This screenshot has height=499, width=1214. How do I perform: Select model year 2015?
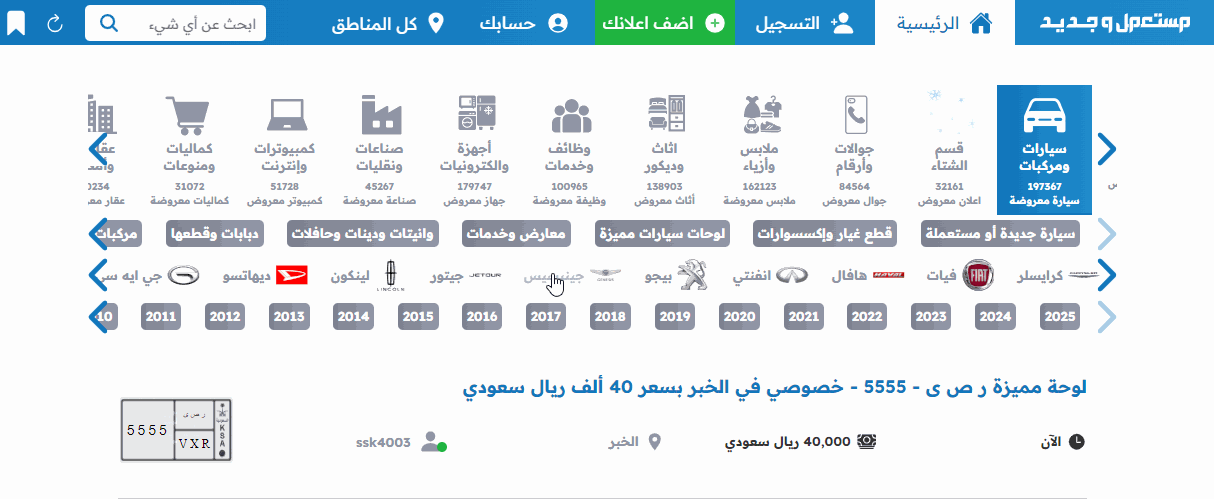click(x=418, y=317)
